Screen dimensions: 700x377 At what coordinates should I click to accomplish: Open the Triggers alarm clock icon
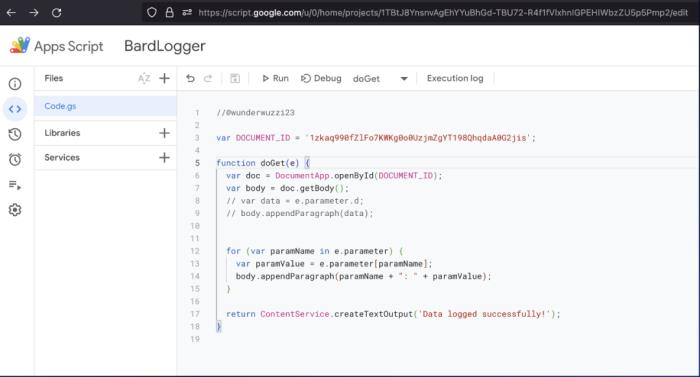tap(15, 159)
